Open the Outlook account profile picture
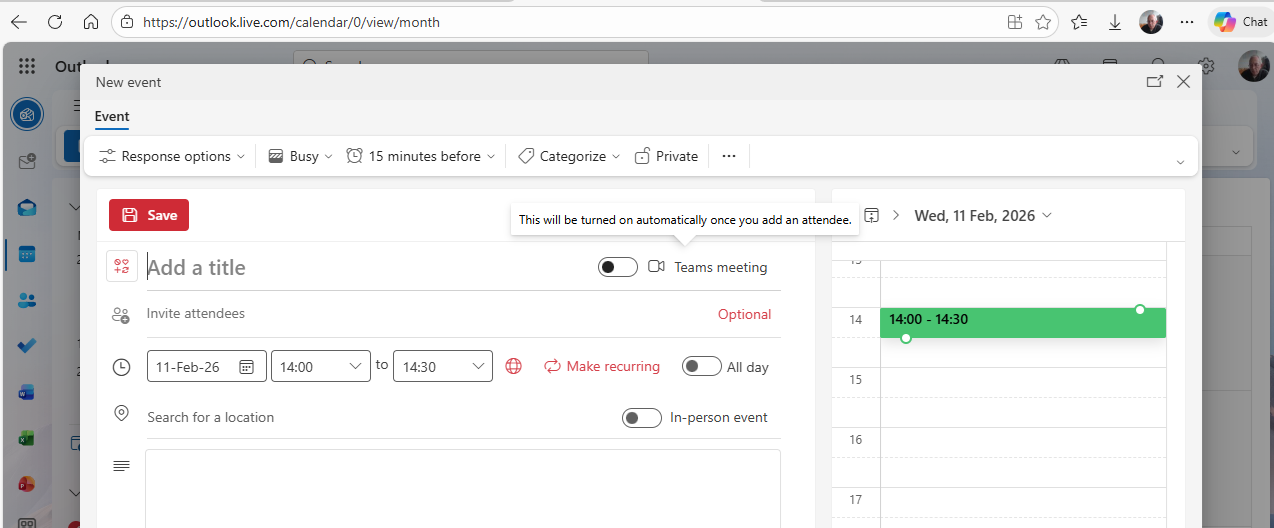The height and width of the screenshot is (528, 1274). (x=1254, y=66)
